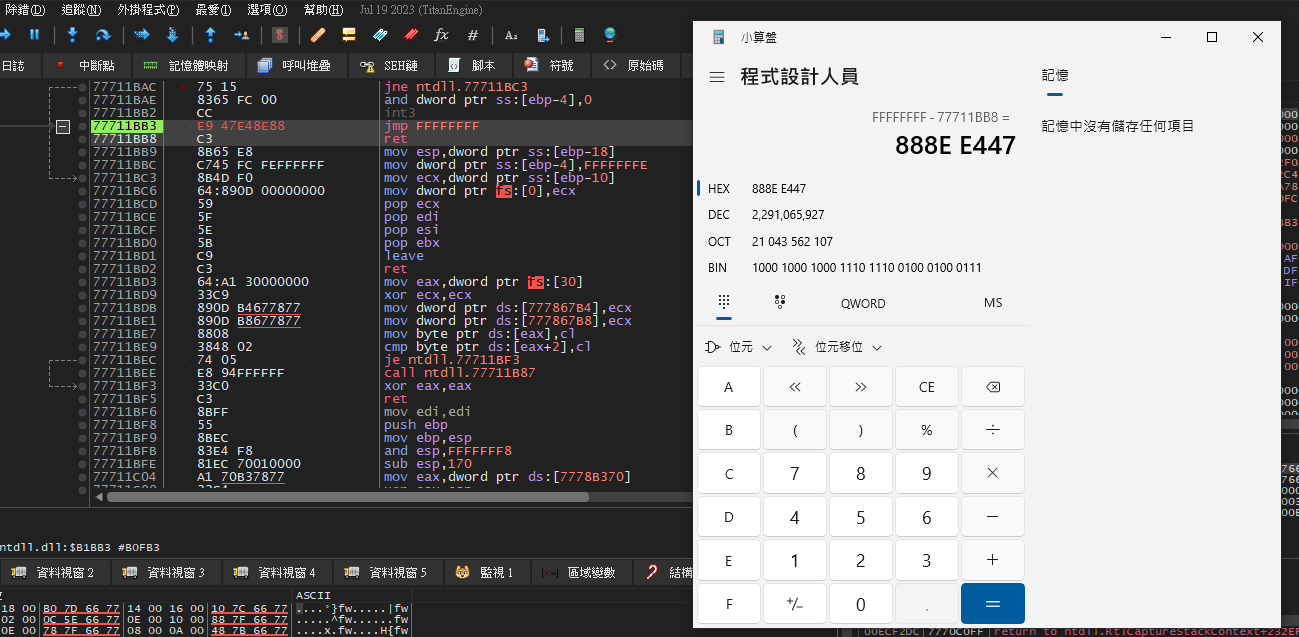Open the 外掛程式(P) menu
Screen dimensions: 1299x637
[x=148, y=10]
